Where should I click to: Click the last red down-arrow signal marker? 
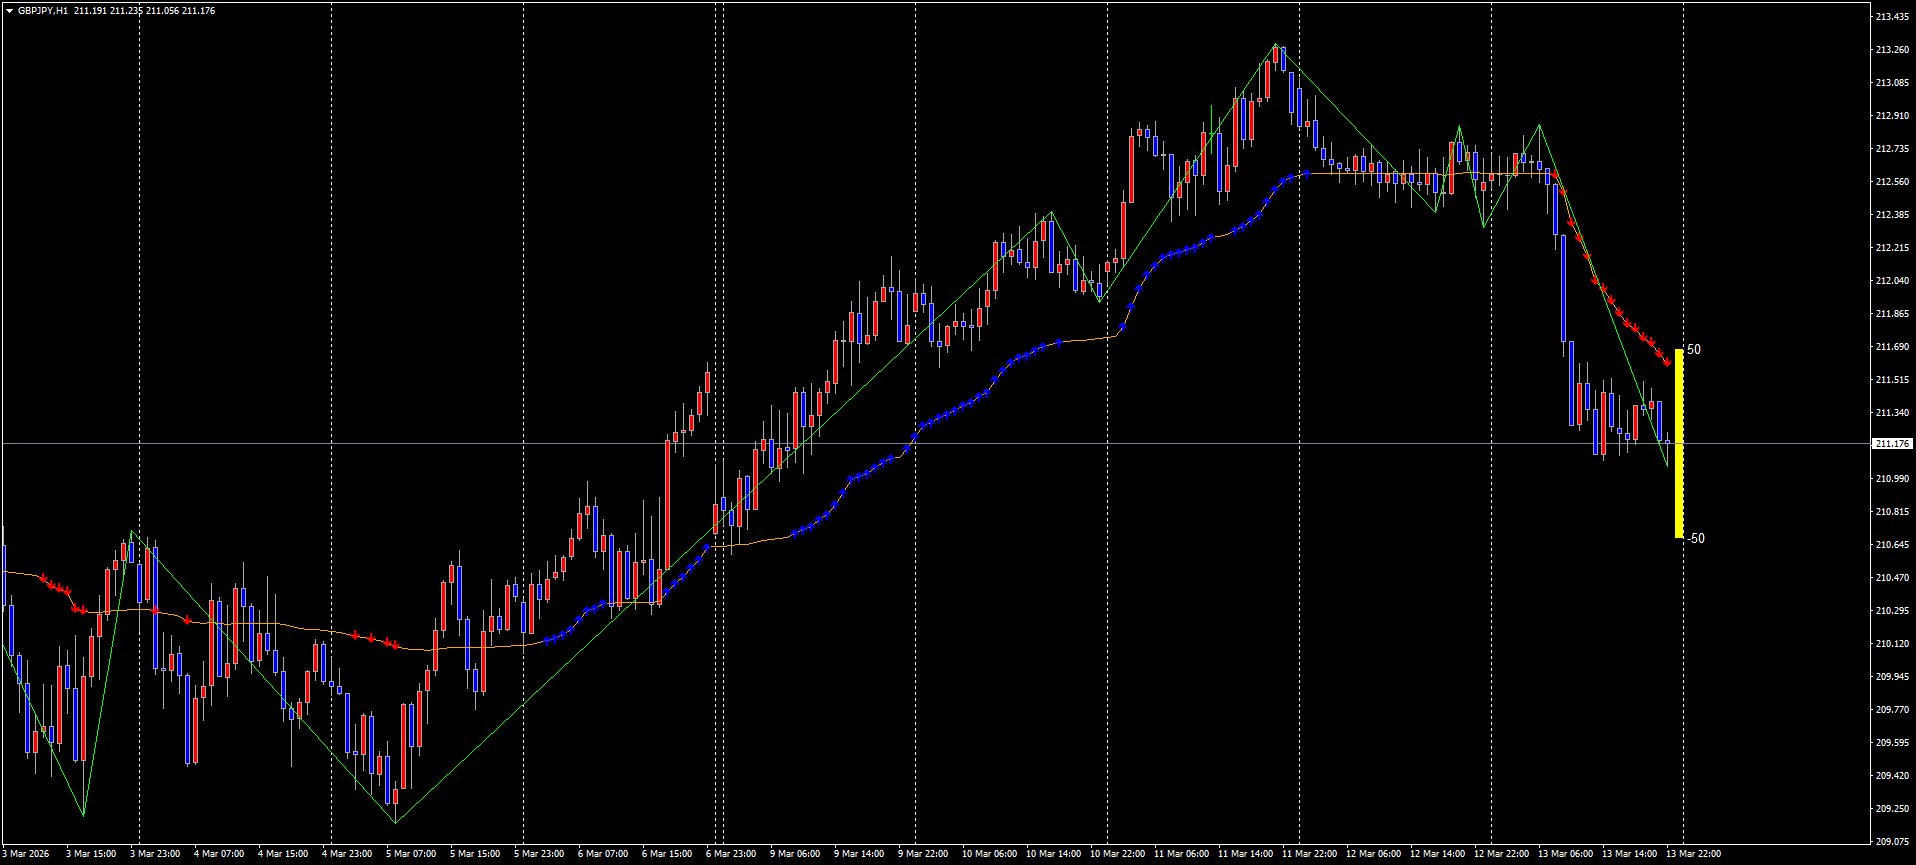point(1667,361)
